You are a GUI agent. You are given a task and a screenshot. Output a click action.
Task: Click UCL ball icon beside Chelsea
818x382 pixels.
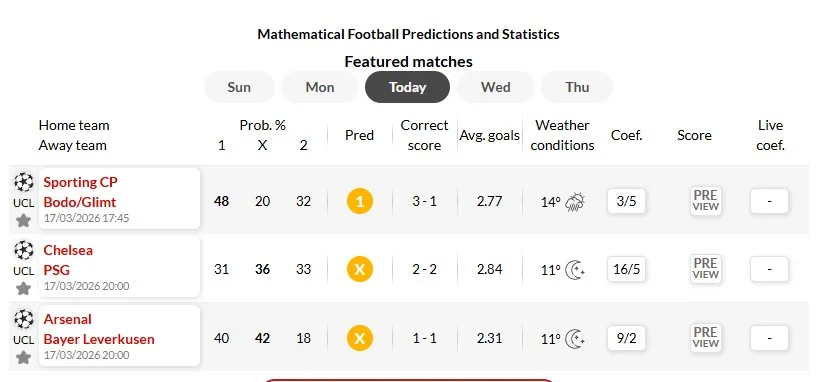coord(23,250)
